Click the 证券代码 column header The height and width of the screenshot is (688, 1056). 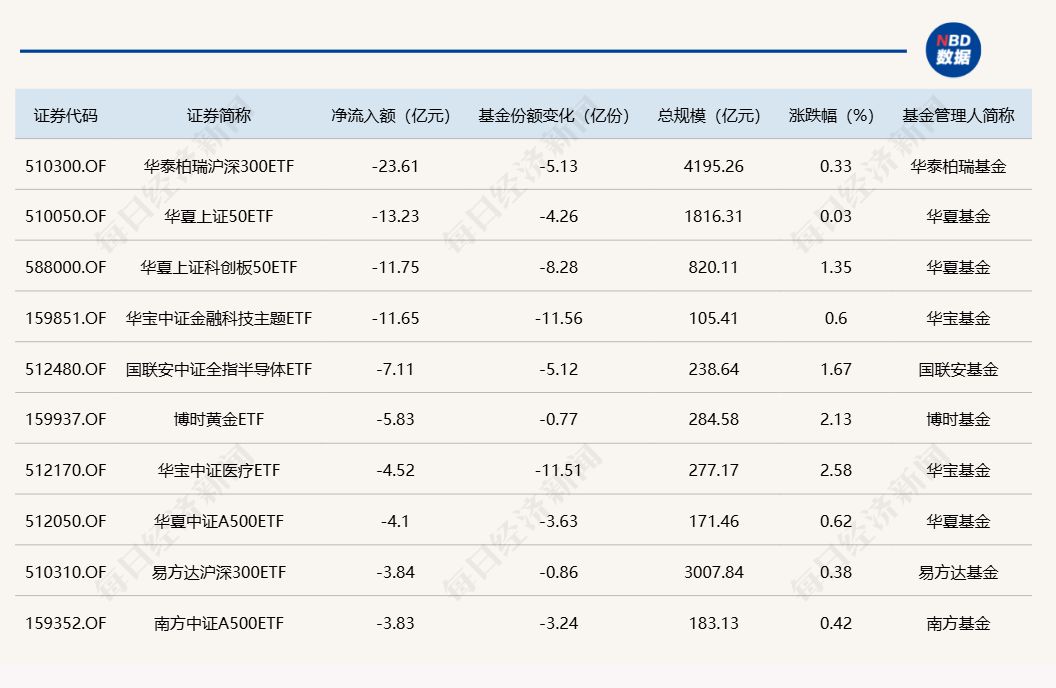pos(66,115)
